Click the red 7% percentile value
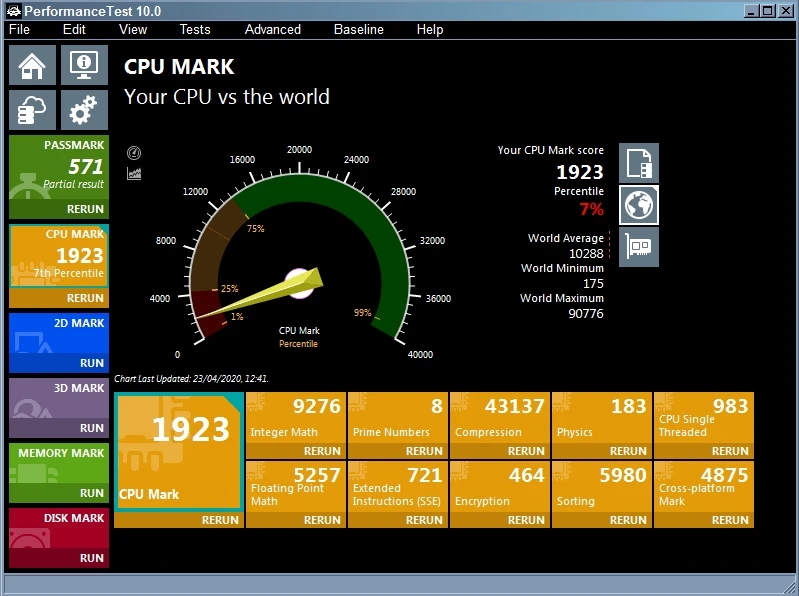The height and width of the screenshot is (596, 799). [592, 209]
